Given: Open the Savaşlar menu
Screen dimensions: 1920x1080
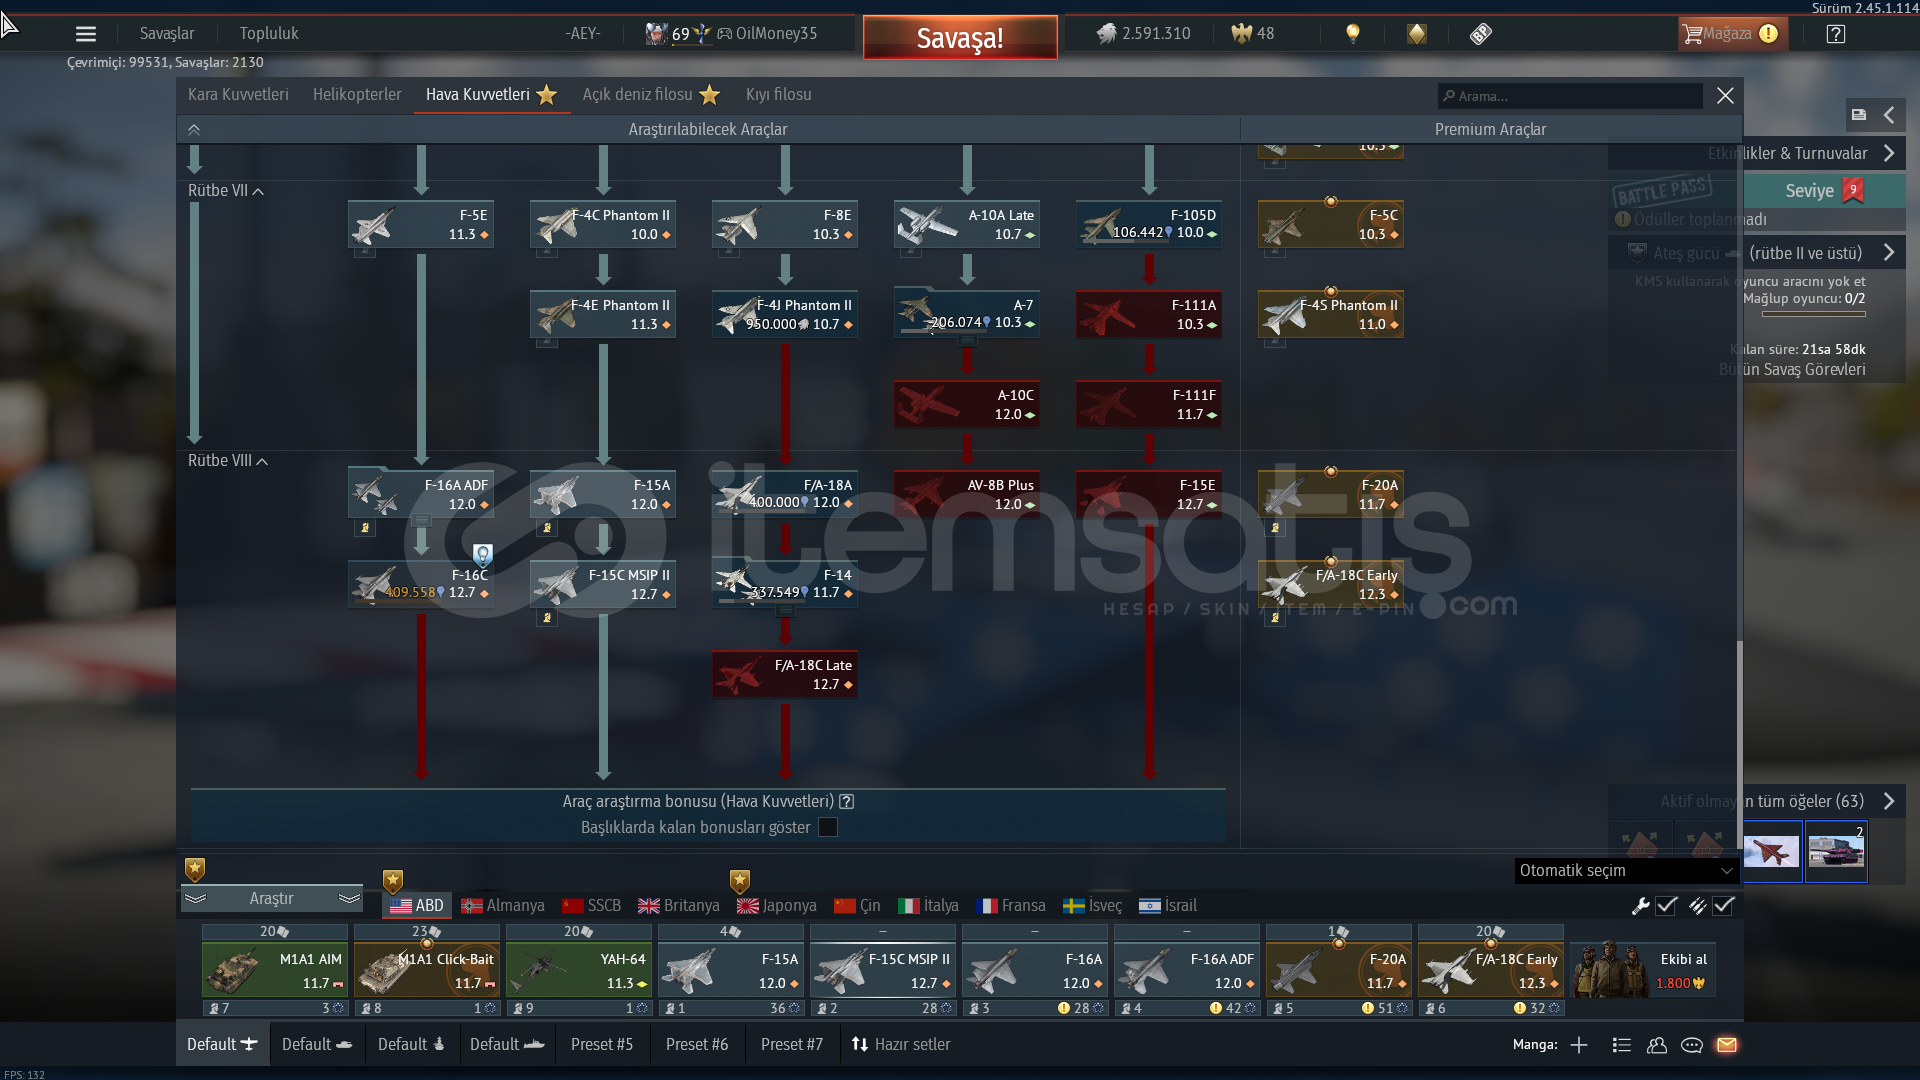Looking at the screenshot, I should [x=167, y=34].
